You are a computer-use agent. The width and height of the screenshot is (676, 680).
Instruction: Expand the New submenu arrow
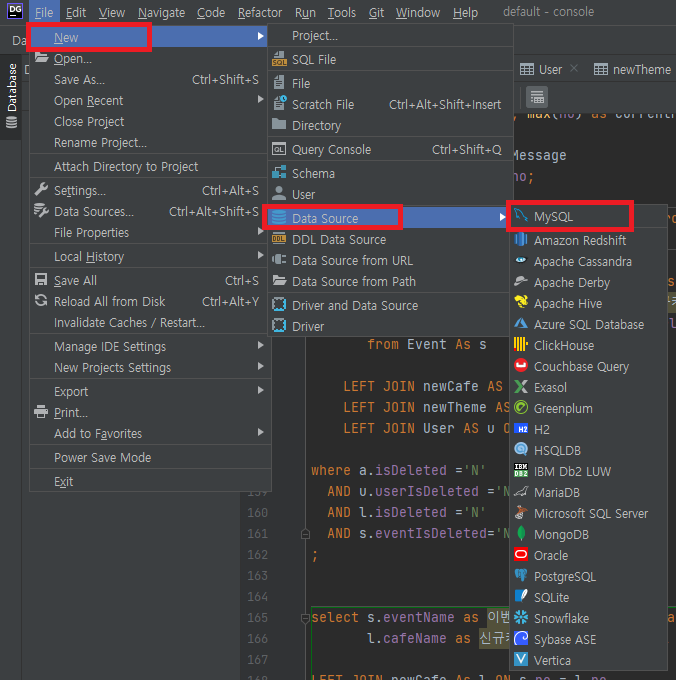[260, 36]
